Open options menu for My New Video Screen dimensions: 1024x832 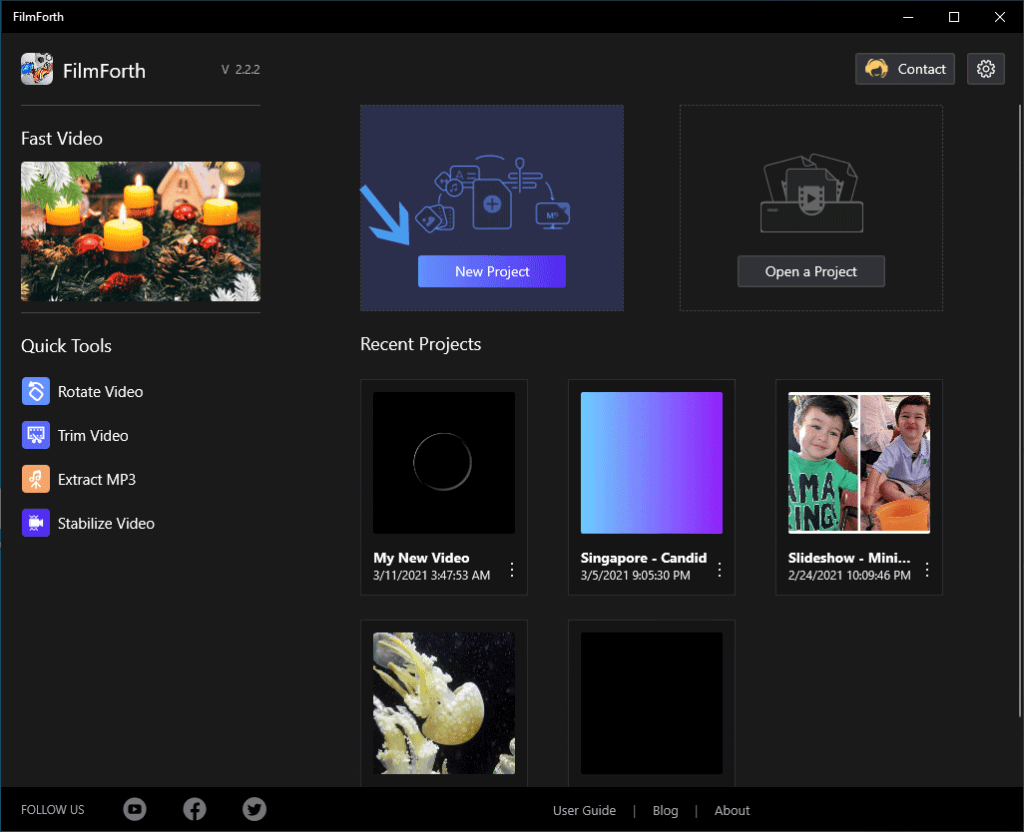pos(511,569)
